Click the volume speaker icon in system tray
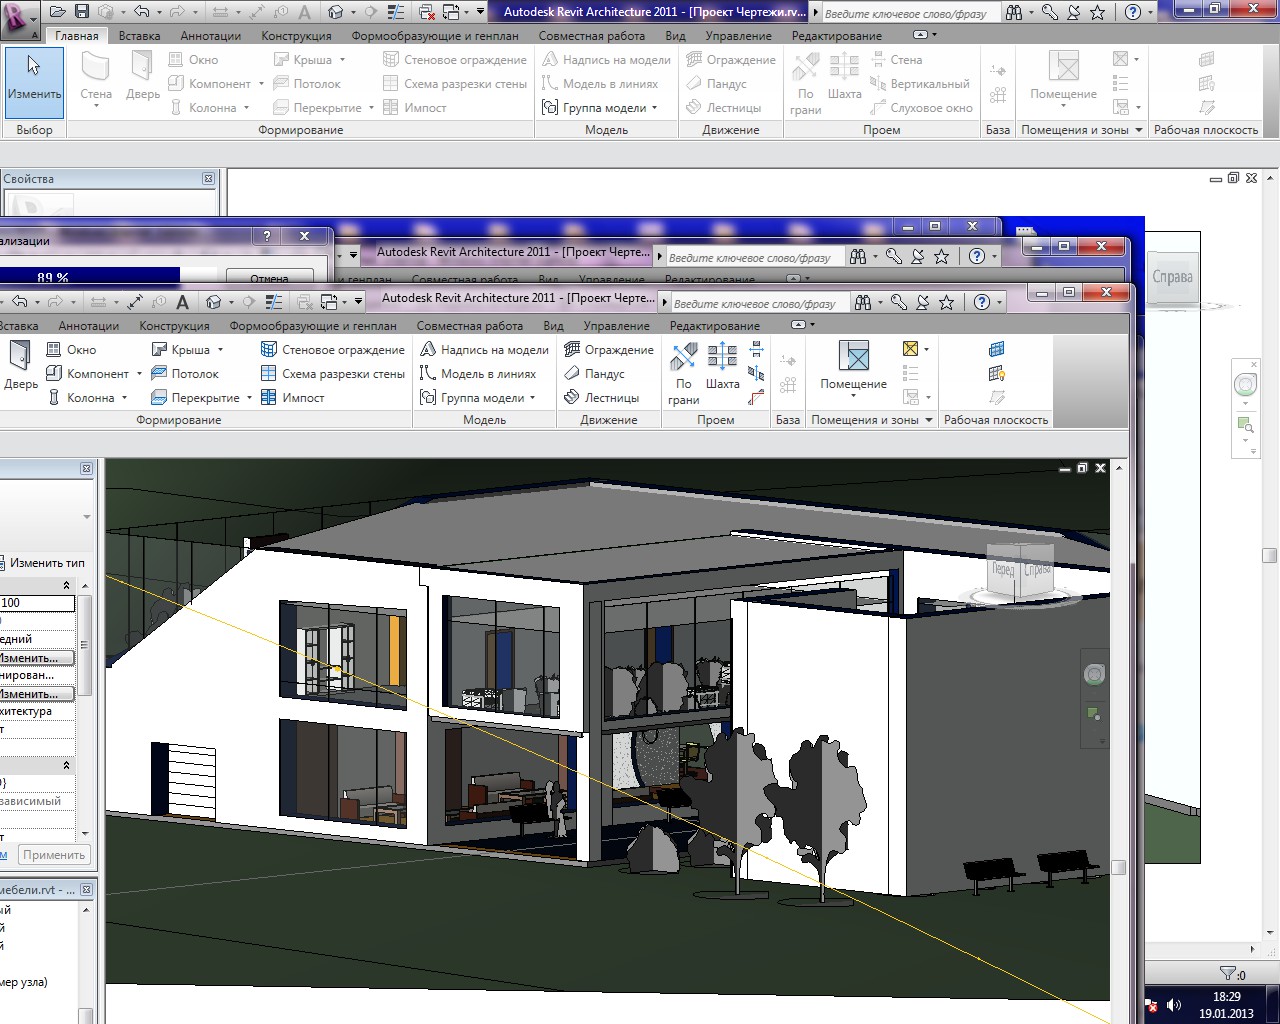1280x1024 pixels. [x=1174, y=1005]
